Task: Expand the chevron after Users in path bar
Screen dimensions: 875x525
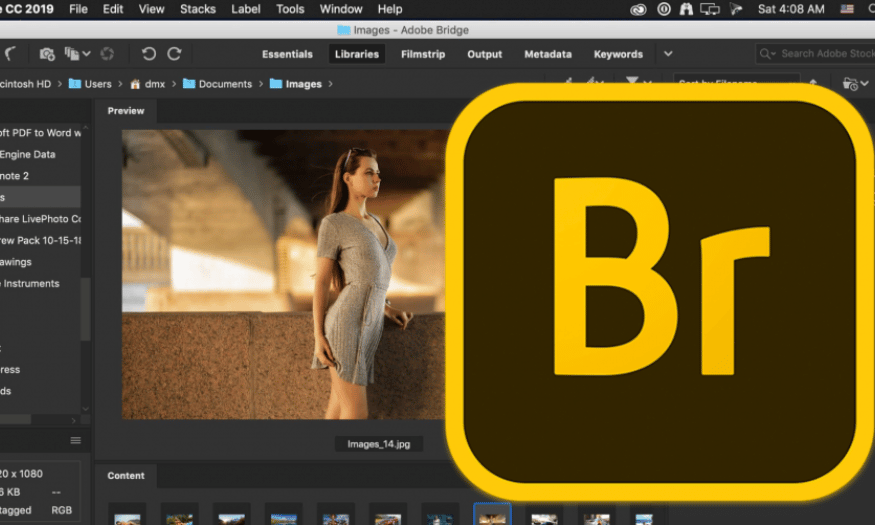Action: coord(120,84)
